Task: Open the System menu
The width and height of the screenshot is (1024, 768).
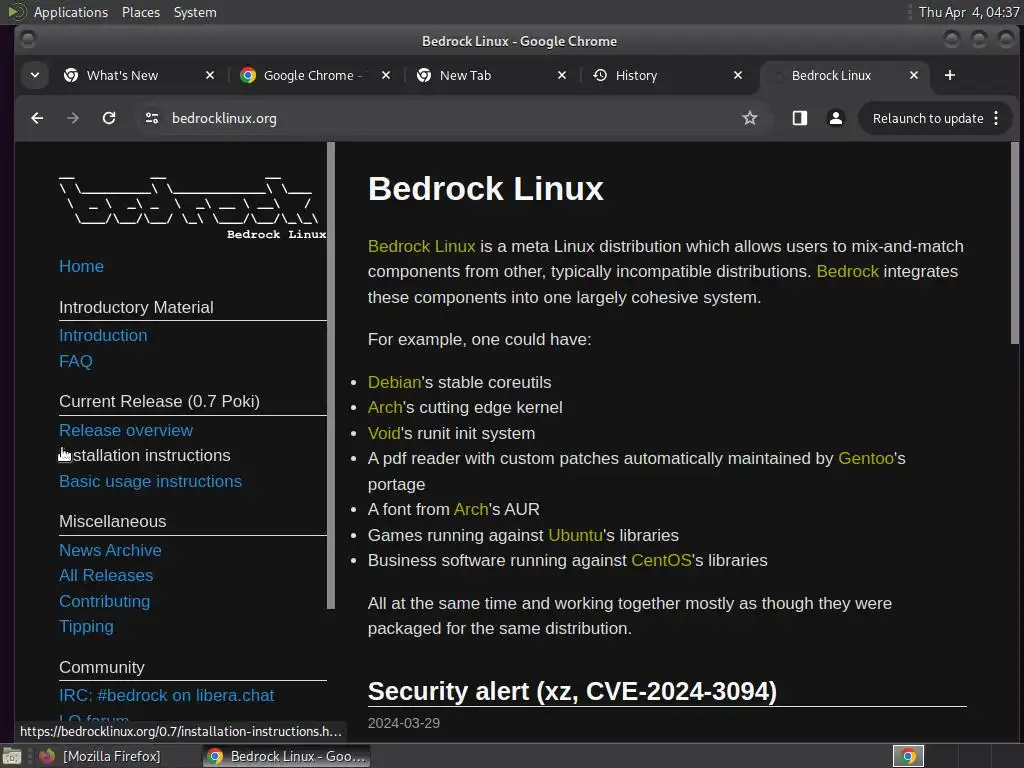Action: pos(195,12)
